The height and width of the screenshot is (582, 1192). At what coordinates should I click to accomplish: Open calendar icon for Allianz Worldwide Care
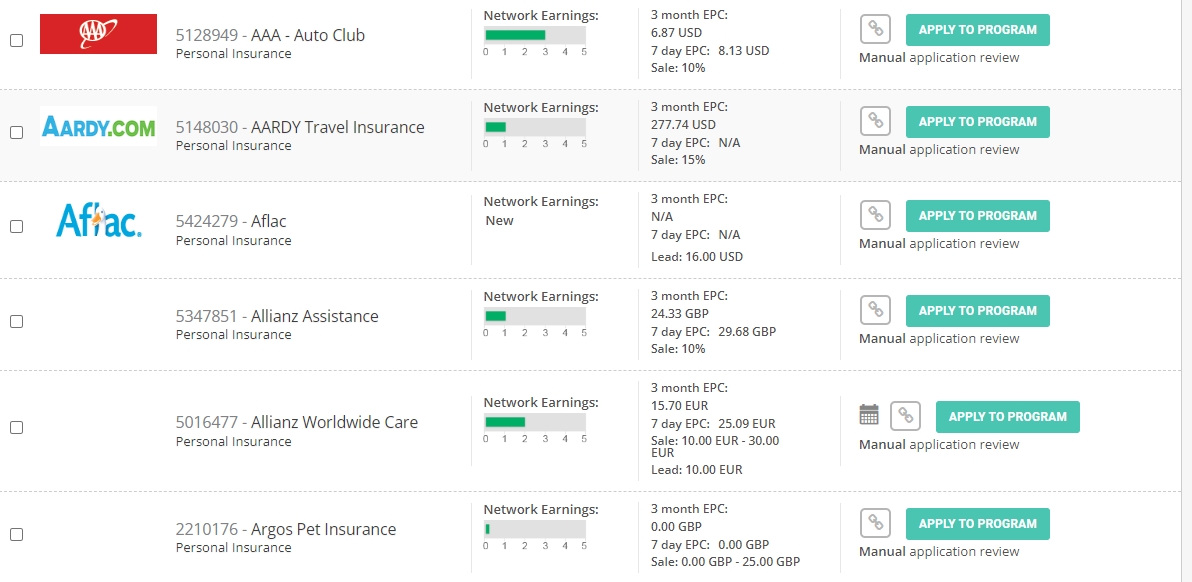click(869, 415)
